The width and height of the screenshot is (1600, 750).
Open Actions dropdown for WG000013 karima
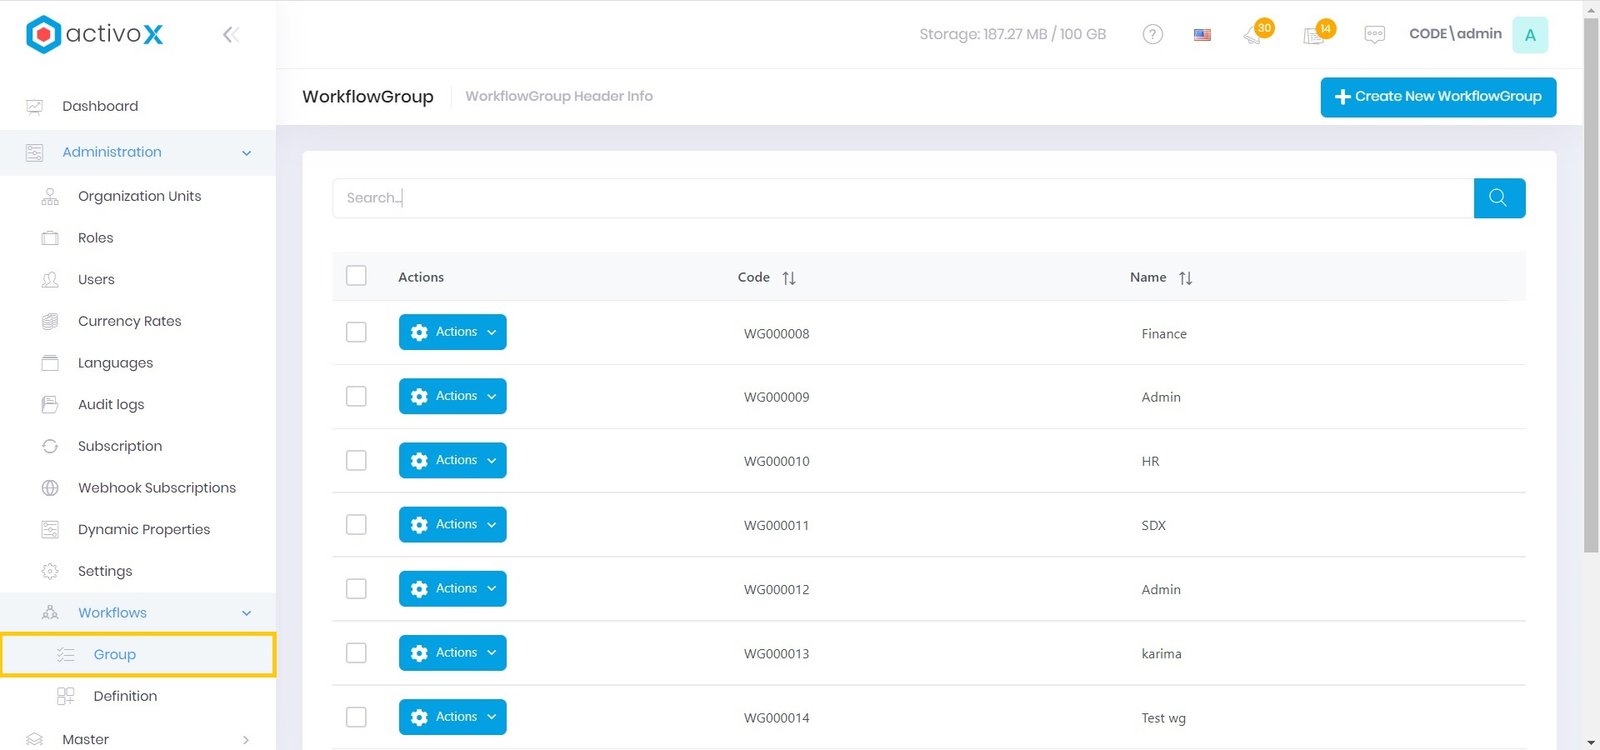(452, 653)
